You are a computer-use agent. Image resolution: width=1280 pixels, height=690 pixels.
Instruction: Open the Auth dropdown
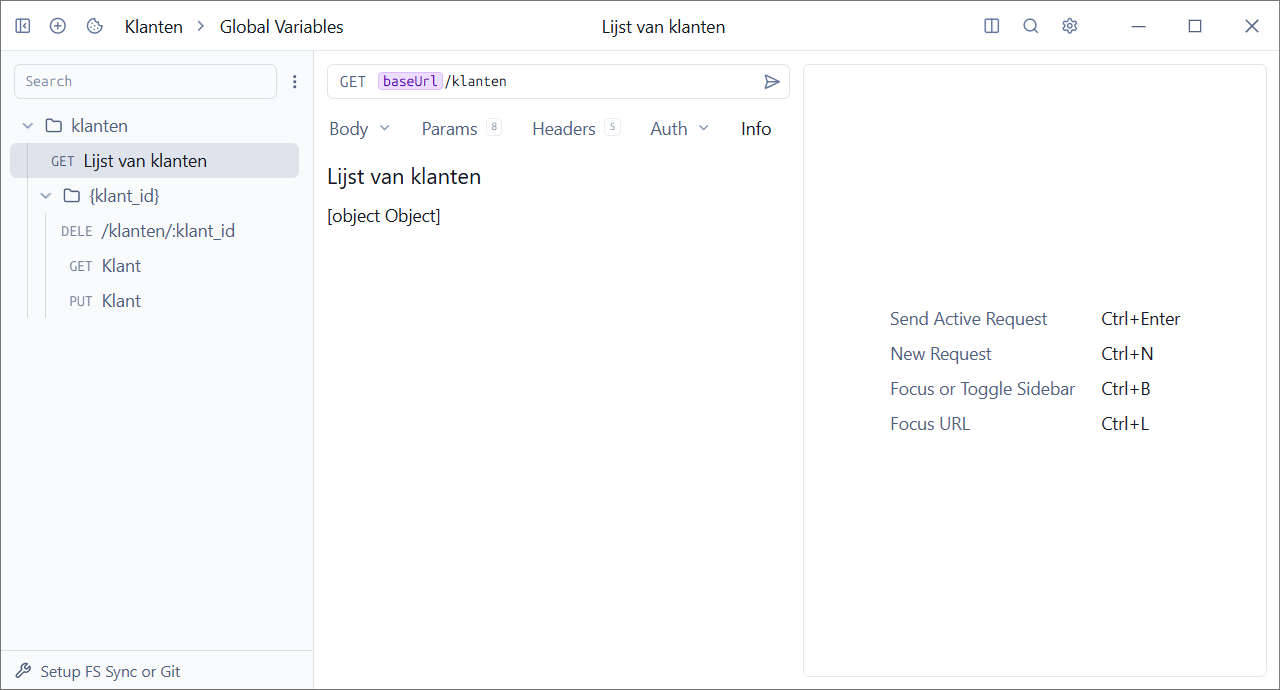click(x=679, y=129)
